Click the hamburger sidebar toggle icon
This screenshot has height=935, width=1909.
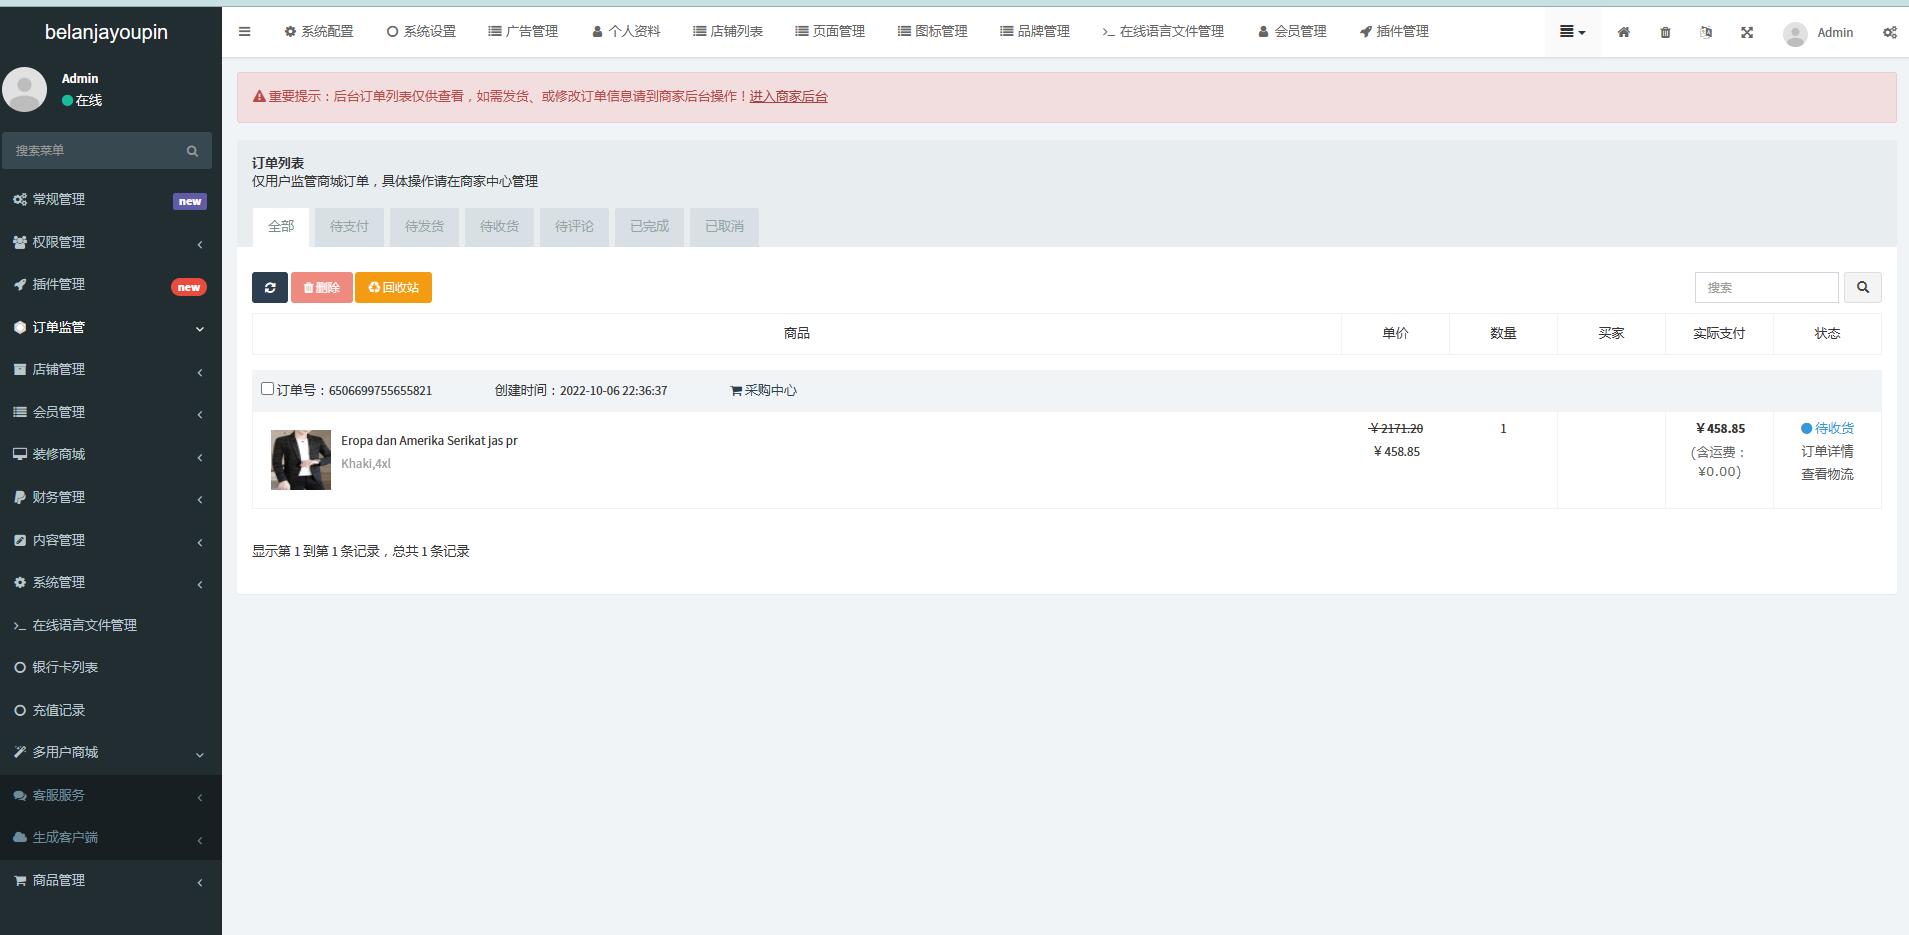[244, 32]
